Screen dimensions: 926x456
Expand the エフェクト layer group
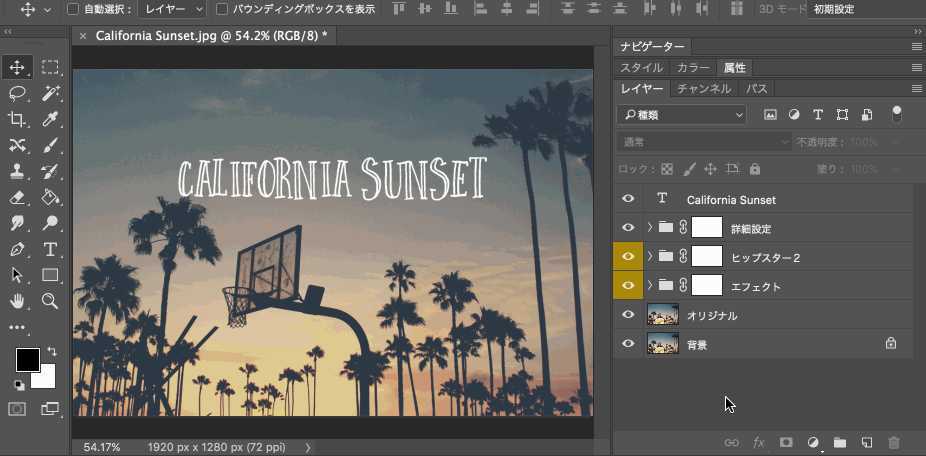[x=650, y=286]
